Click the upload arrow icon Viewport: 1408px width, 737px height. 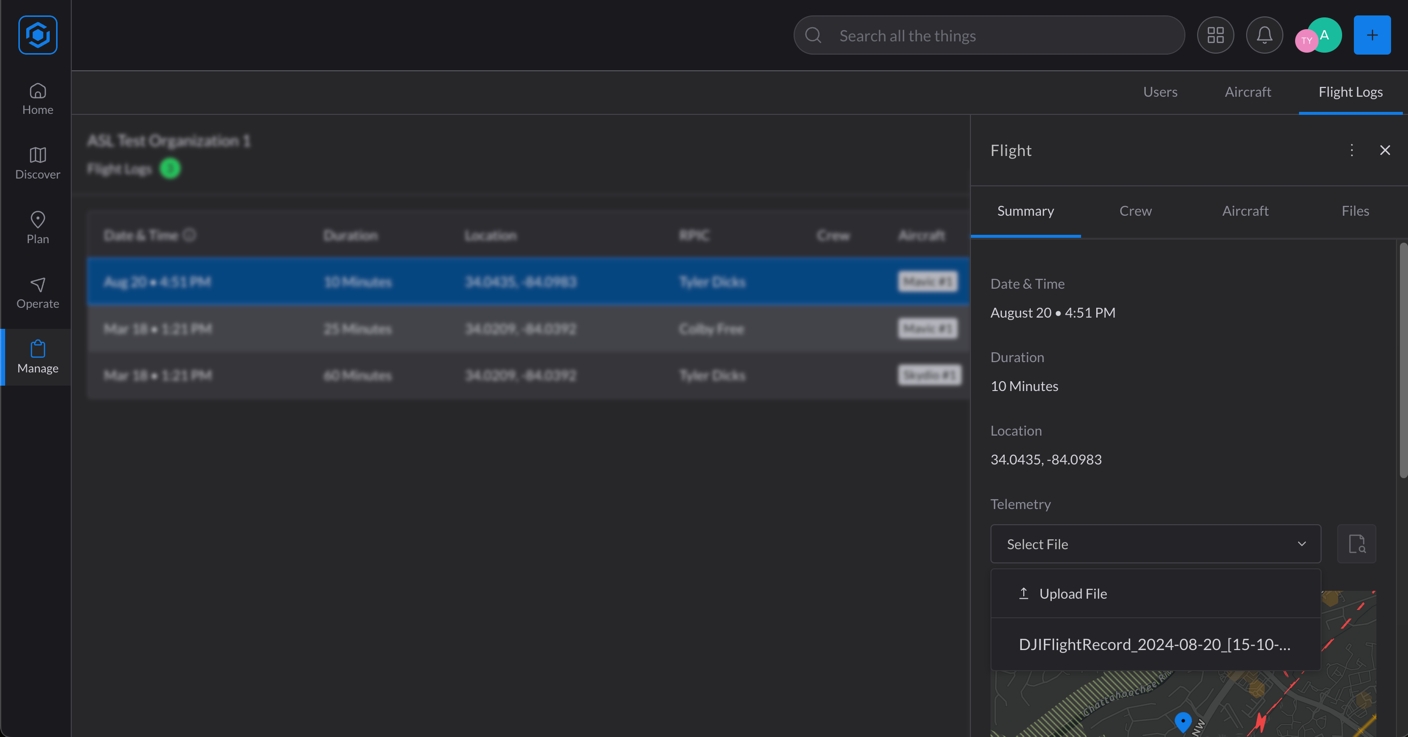[1023, 593]
